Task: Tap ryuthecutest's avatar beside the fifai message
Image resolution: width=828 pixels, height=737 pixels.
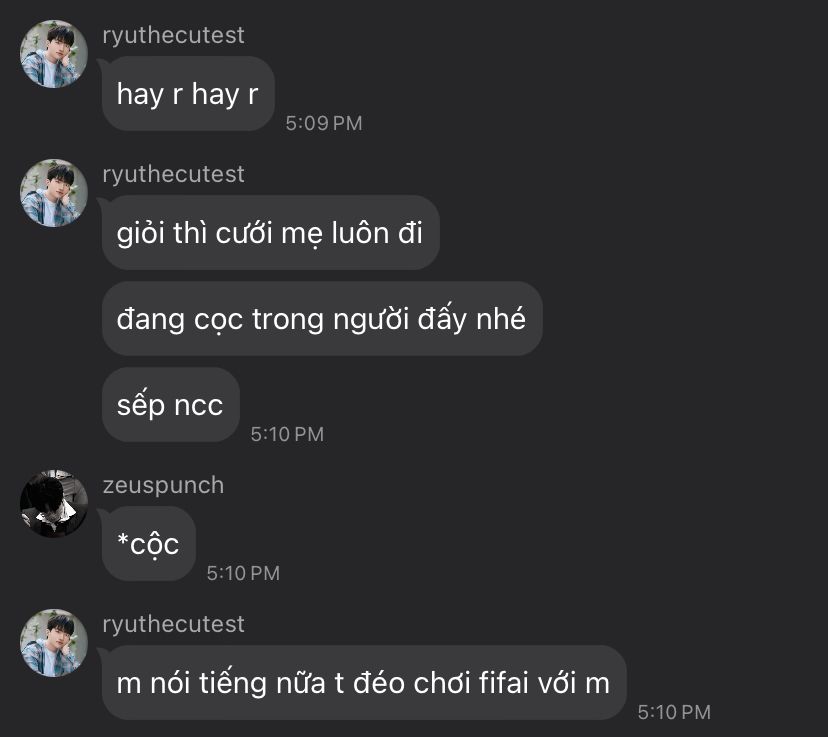Action: pyautogui.click(x=54, y=642)
